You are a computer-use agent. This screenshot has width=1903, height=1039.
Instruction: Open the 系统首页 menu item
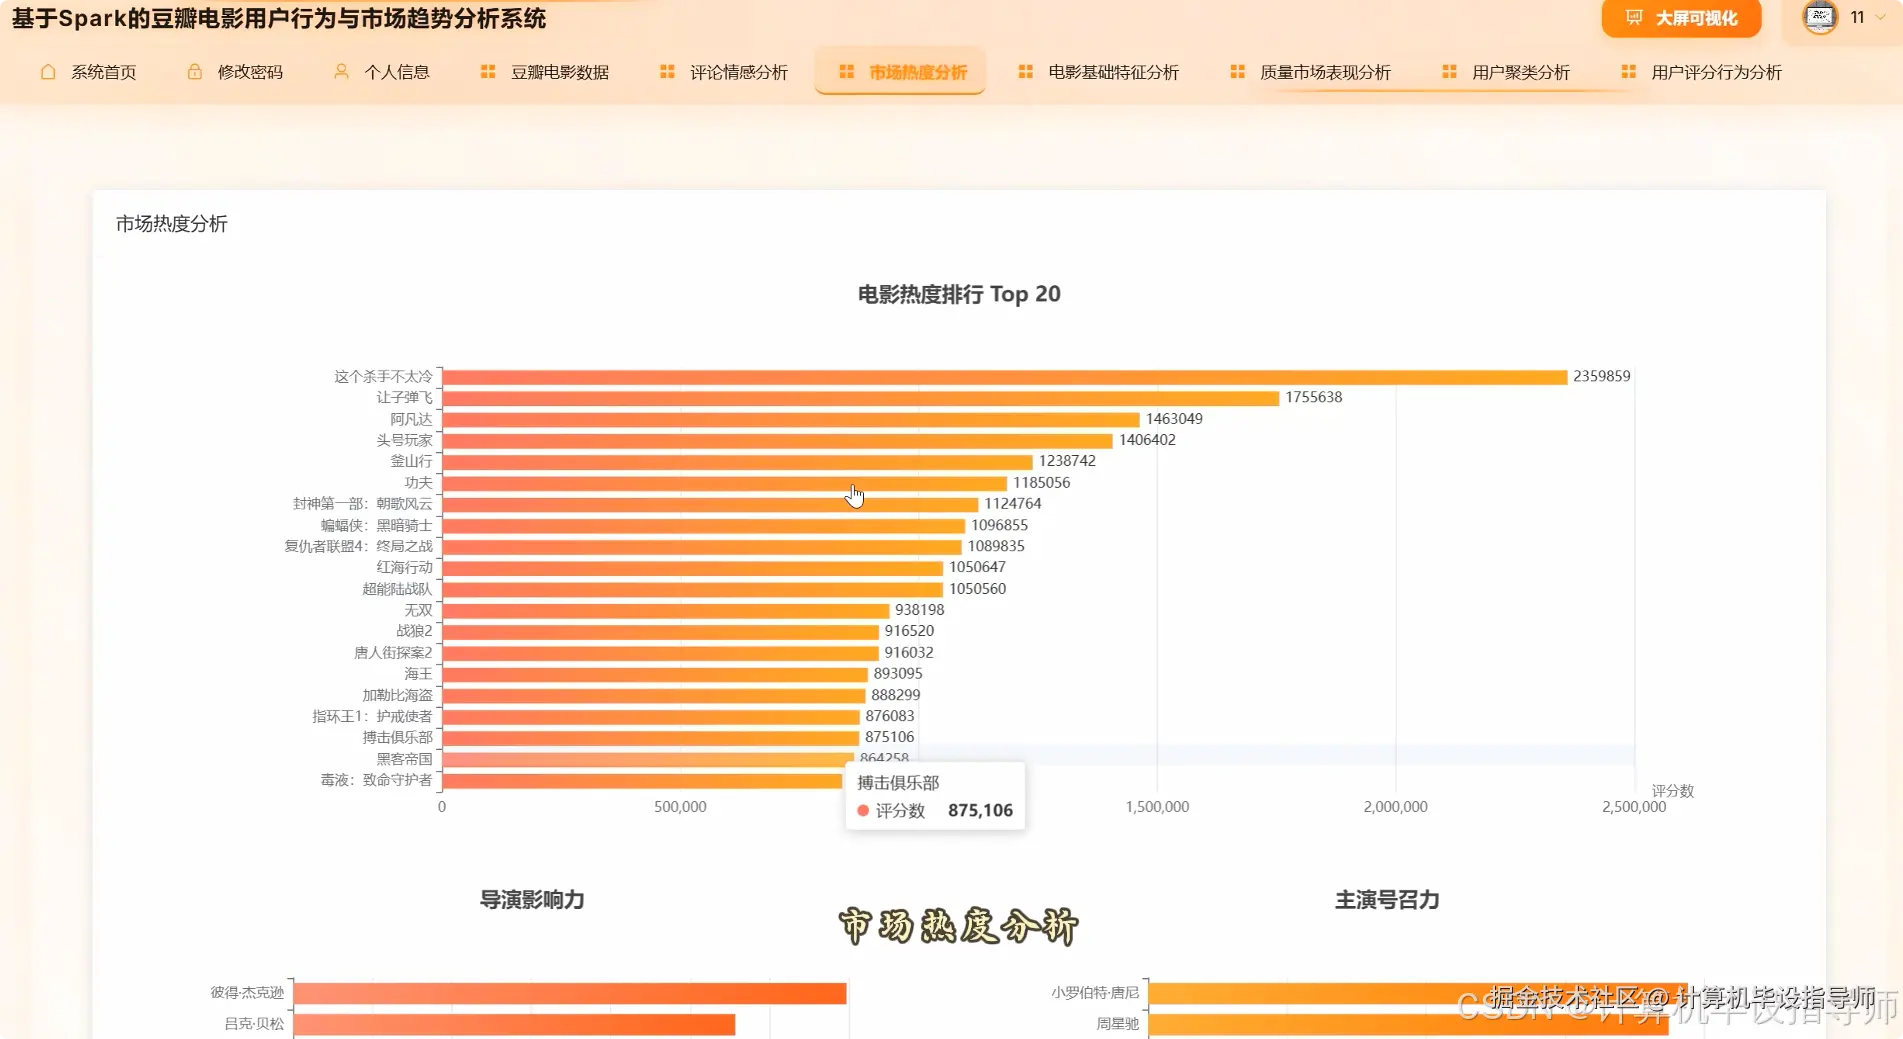pos(88,72)
